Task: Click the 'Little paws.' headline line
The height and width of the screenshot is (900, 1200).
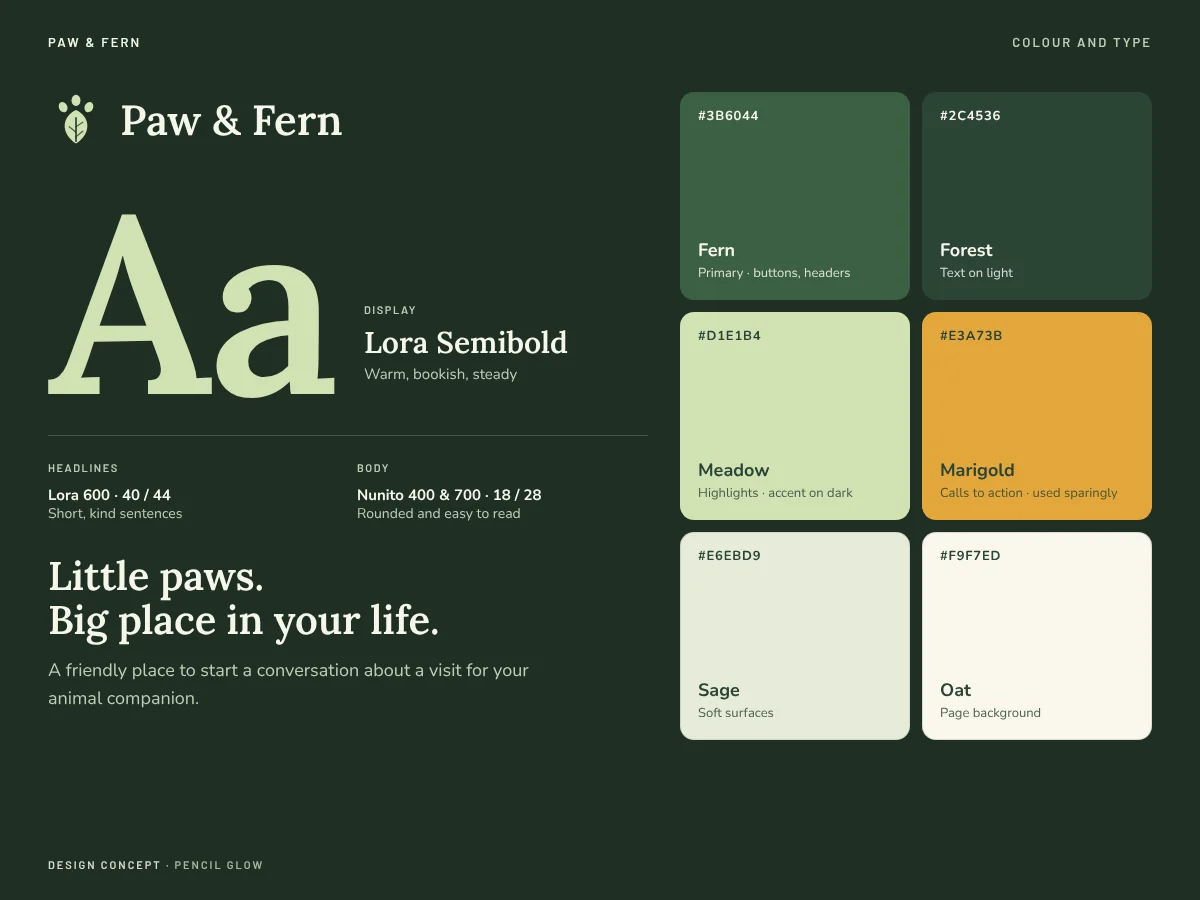Action: pos(156,577)
